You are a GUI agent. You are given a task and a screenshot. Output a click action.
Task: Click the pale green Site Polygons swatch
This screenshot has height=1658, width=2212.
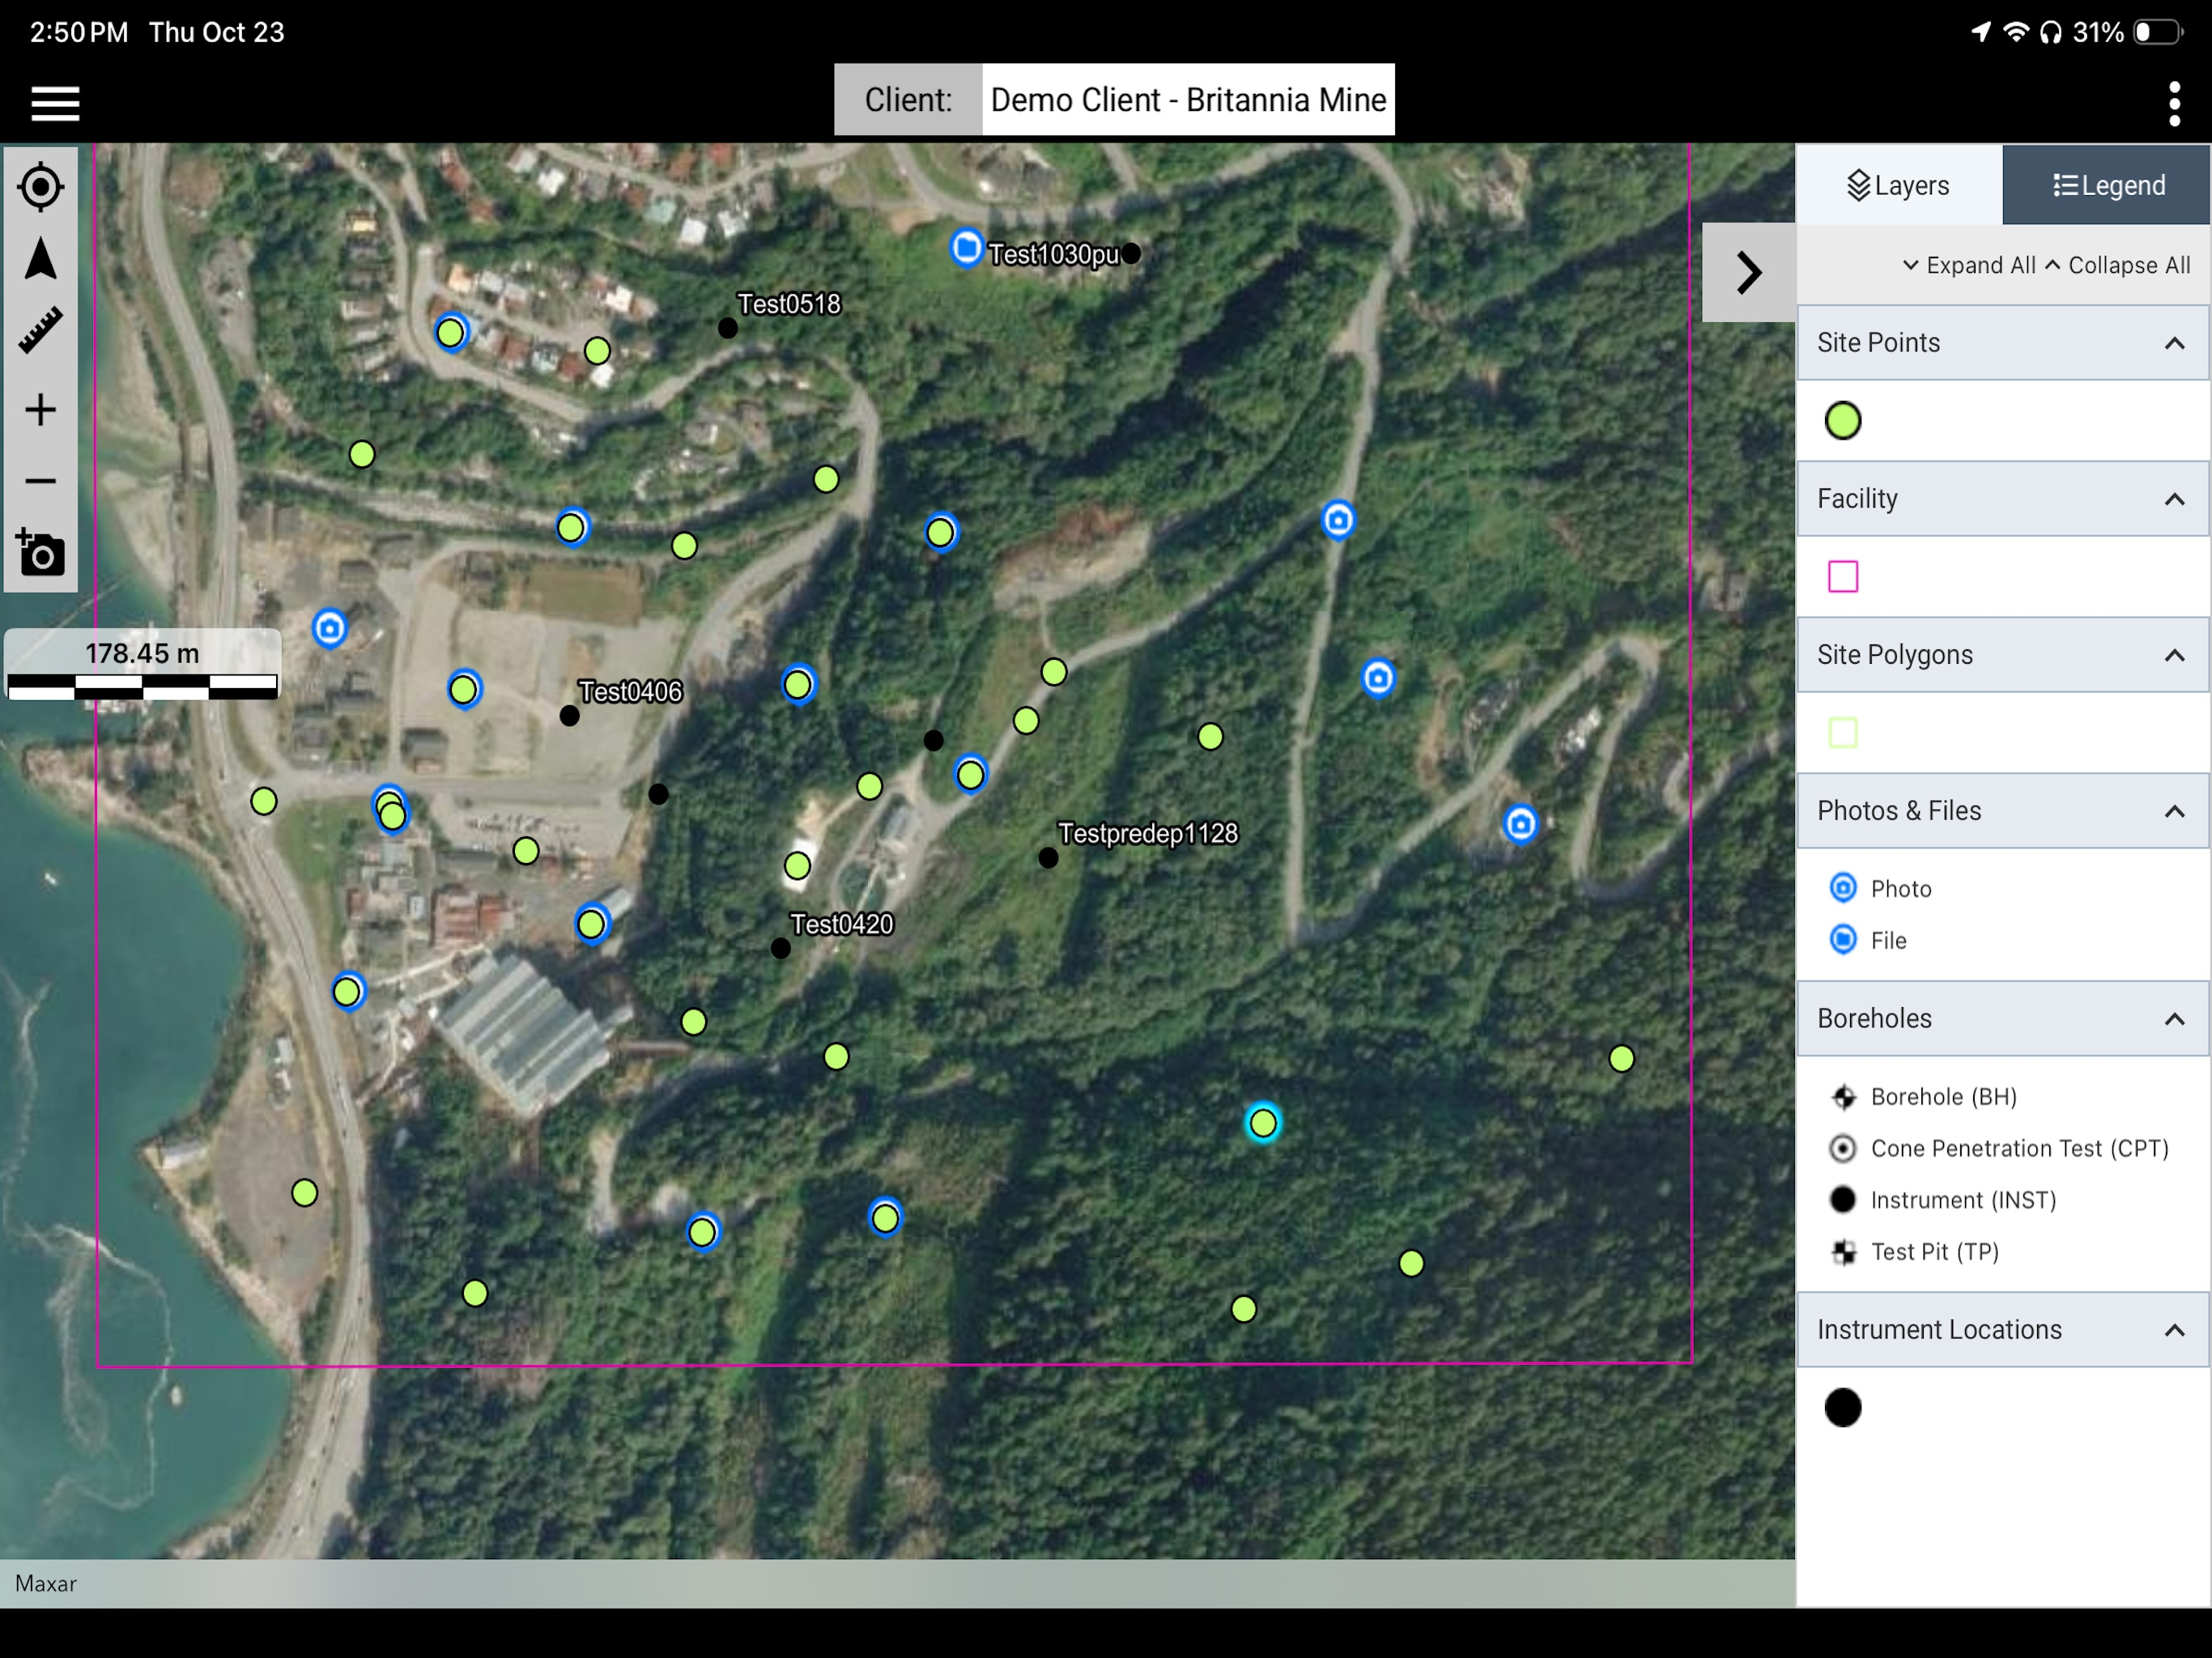click(1843, 733)
